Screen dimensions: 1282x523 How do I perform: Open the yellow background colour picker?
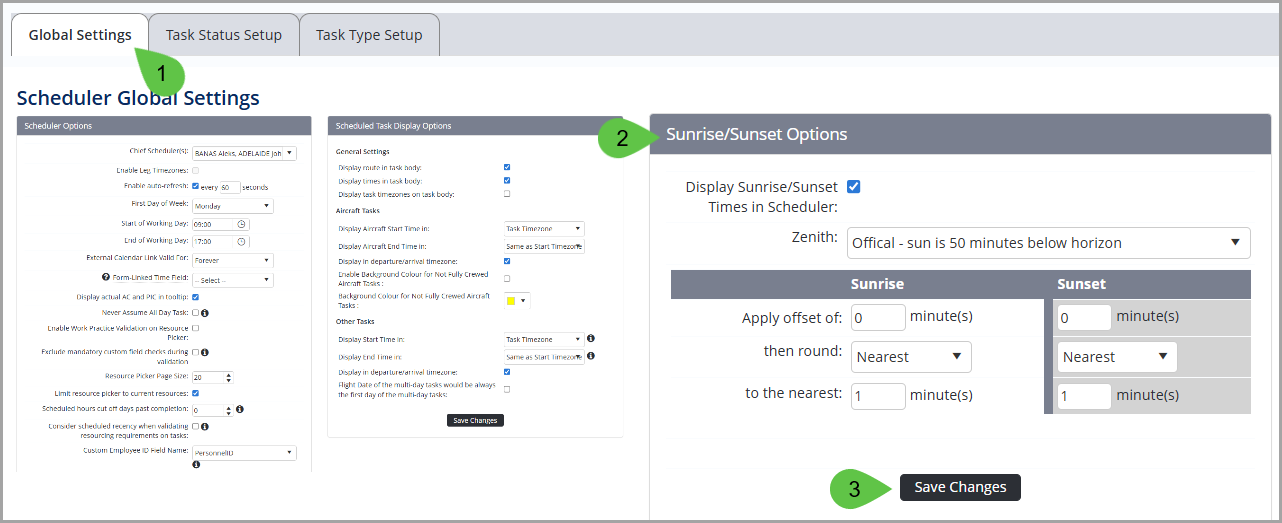click(517, 300)
